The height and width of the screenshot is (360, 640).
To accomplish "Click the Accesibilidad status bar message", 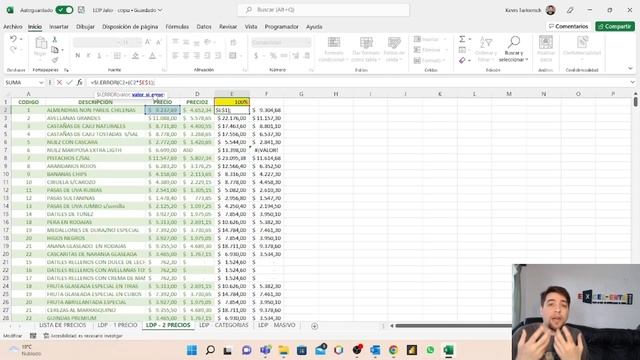I will pos(83,336).
